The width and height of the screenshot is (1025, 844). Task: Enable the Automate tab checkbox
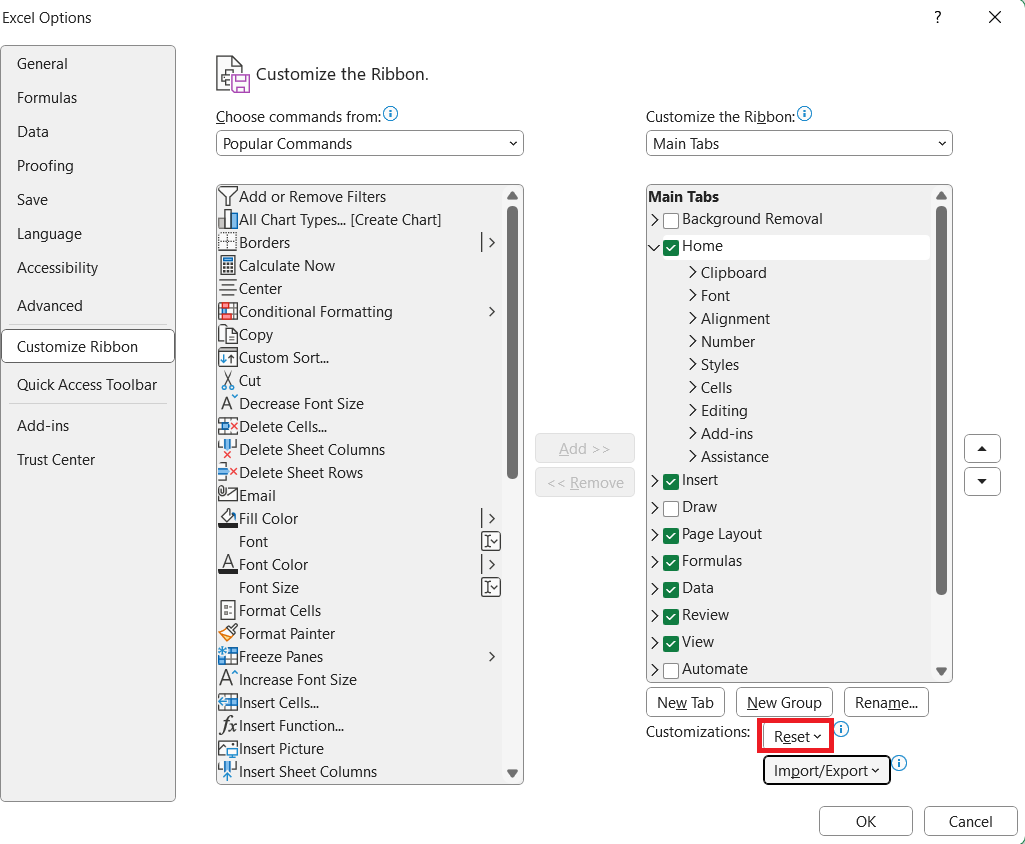click(x=671, y=671)
